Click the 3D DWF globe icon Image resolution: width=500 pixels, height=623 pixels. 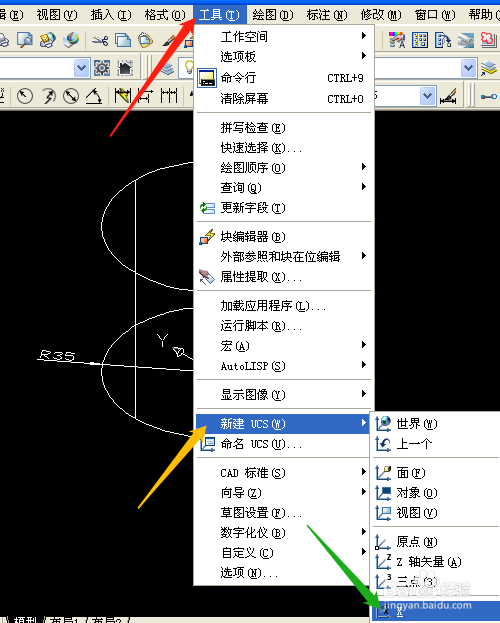click(72, 40)
